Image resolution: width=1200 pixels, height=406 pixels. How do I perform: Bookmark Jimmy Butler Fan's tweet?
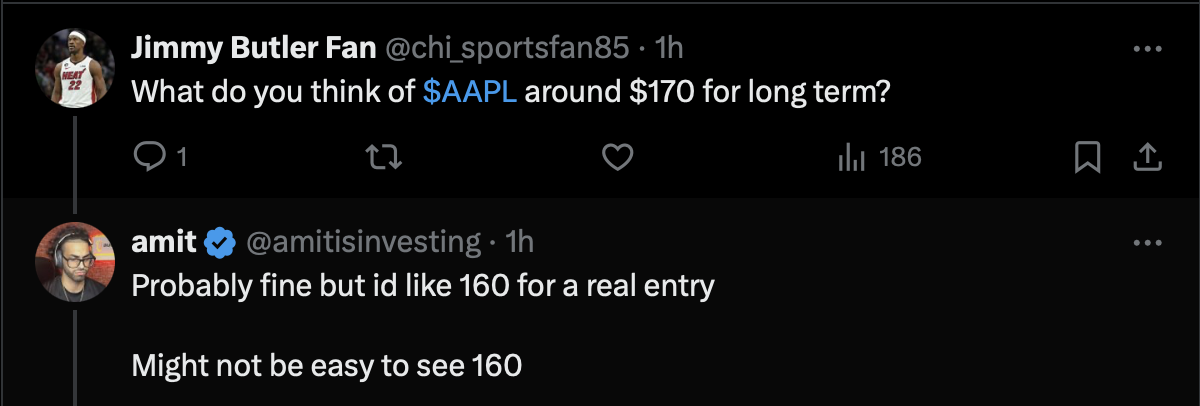pos(1087,157)
